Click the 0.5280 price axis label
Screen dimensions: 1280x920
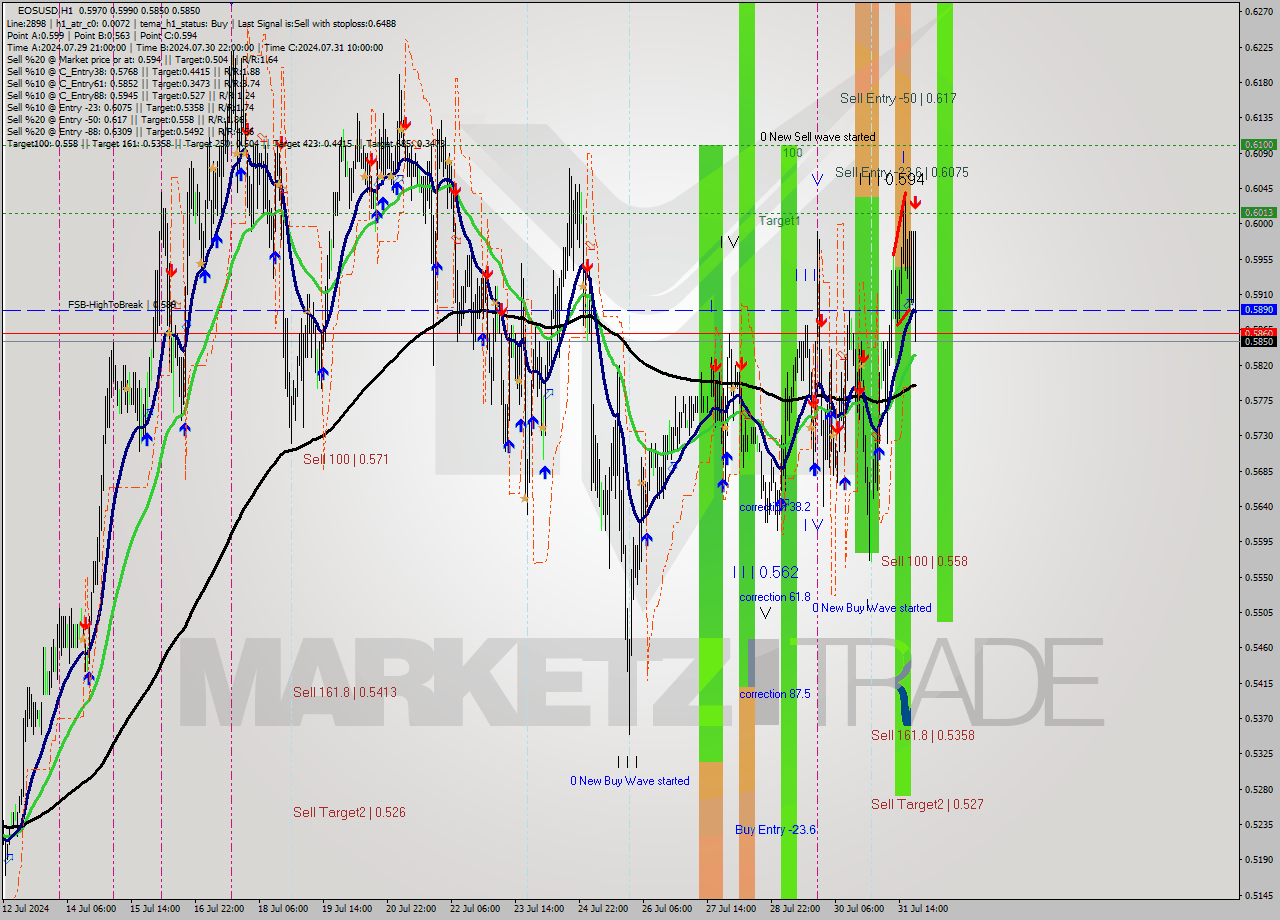1258,789
